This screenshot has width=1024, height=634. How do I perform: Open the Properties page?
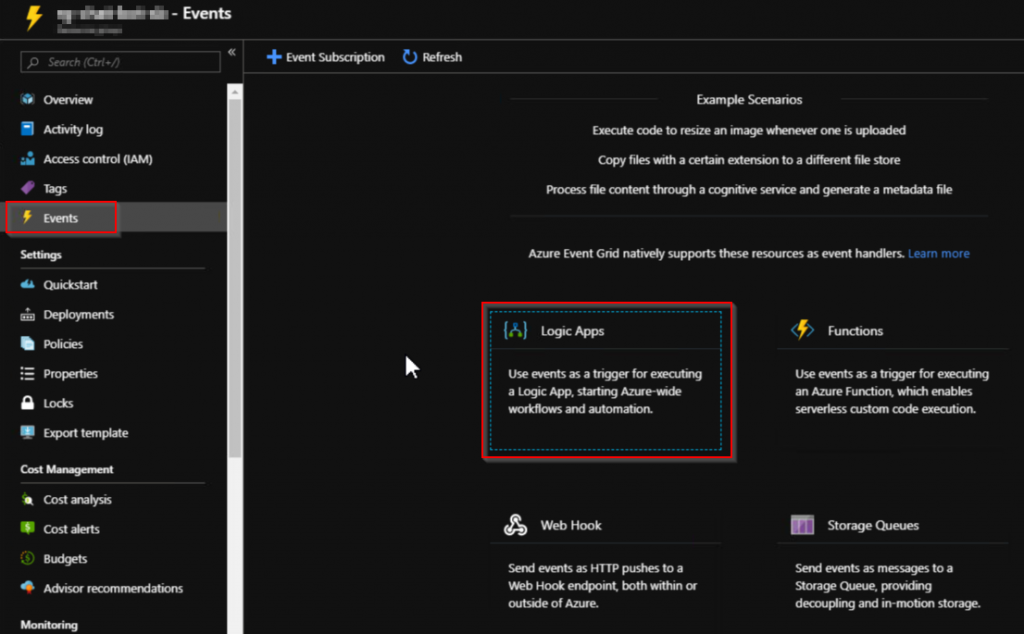coord(71,373)
